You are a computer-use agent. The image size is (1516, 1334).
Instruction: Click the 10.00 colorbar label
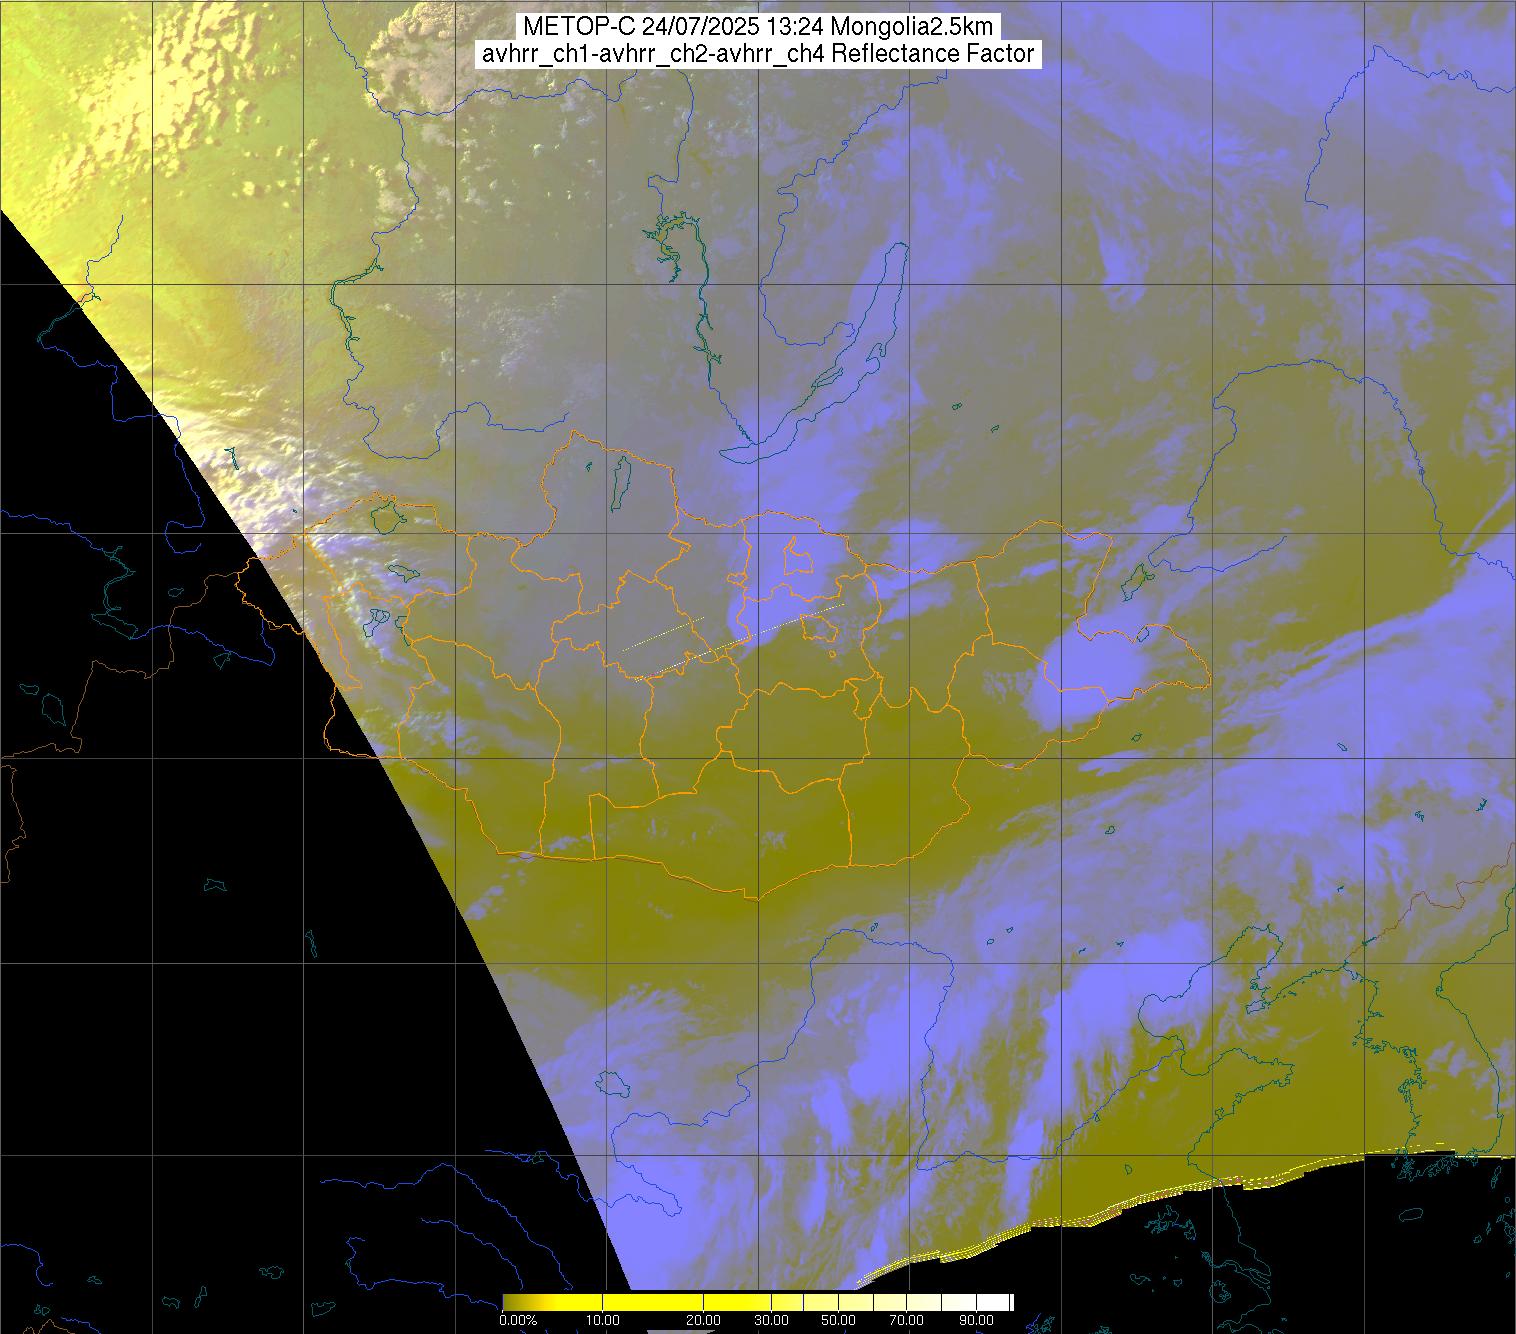(x=605, y=1321)
